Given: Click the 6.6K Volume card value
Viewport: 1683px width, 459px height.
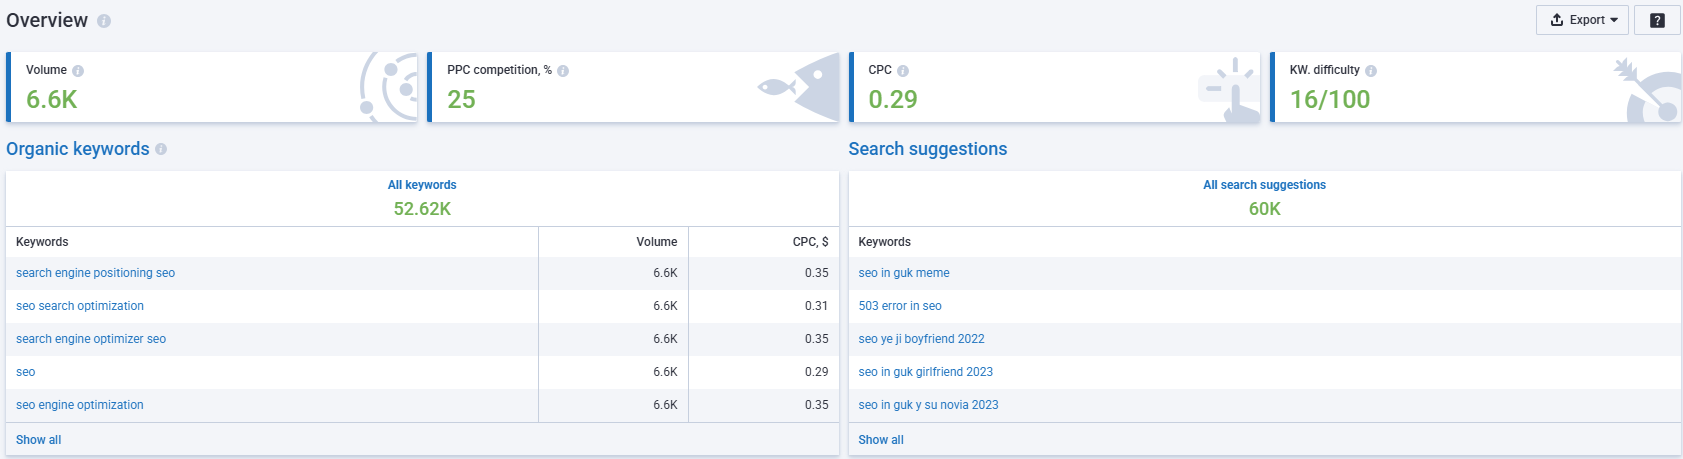Looking at the screenshot, I should click(51, 99).
